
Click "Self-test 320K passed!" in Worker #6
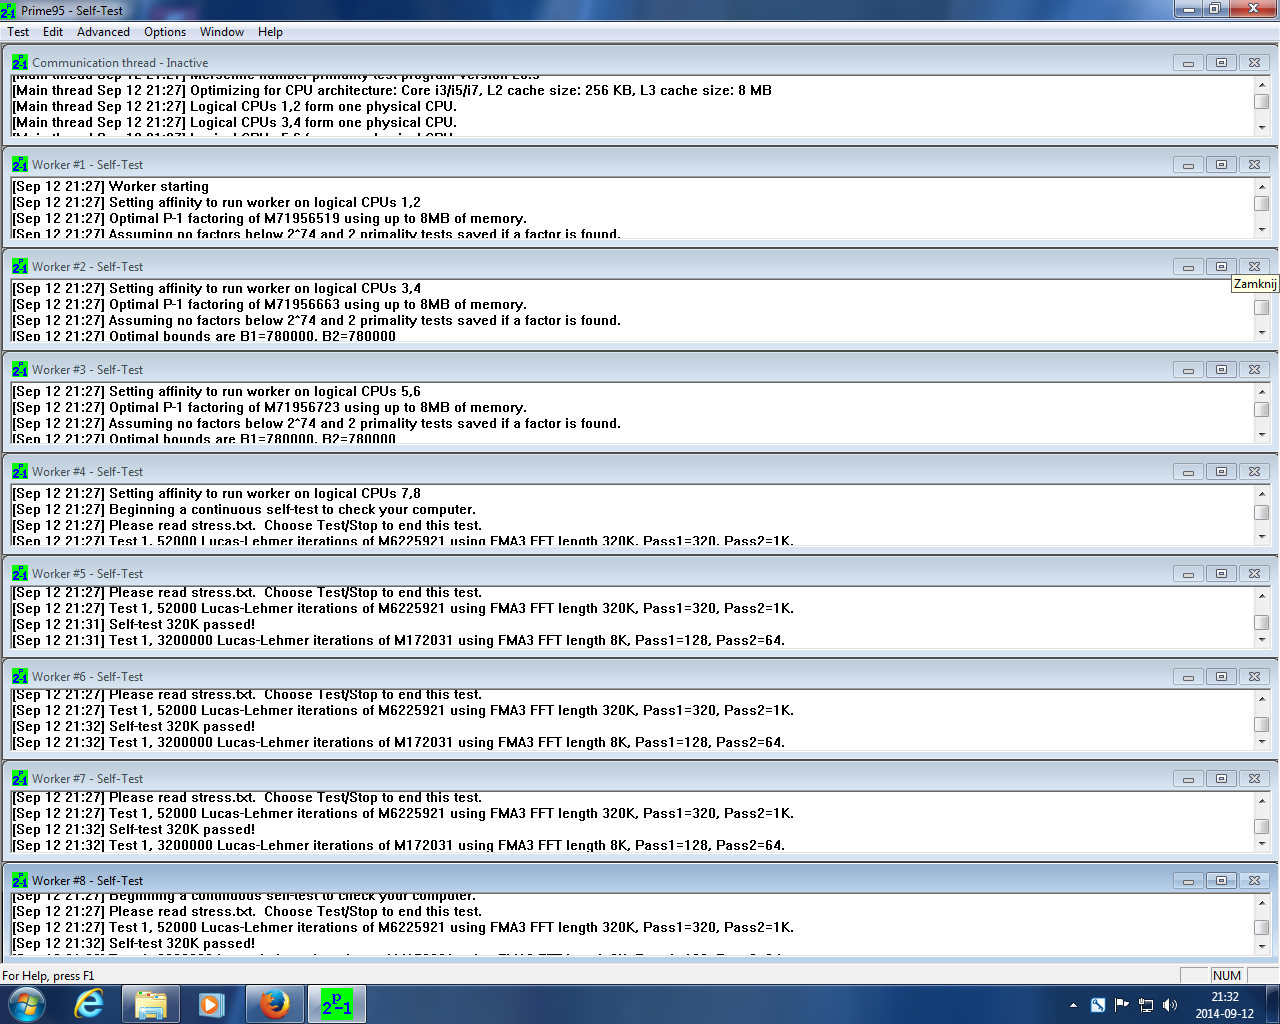(x=134, y=726)
